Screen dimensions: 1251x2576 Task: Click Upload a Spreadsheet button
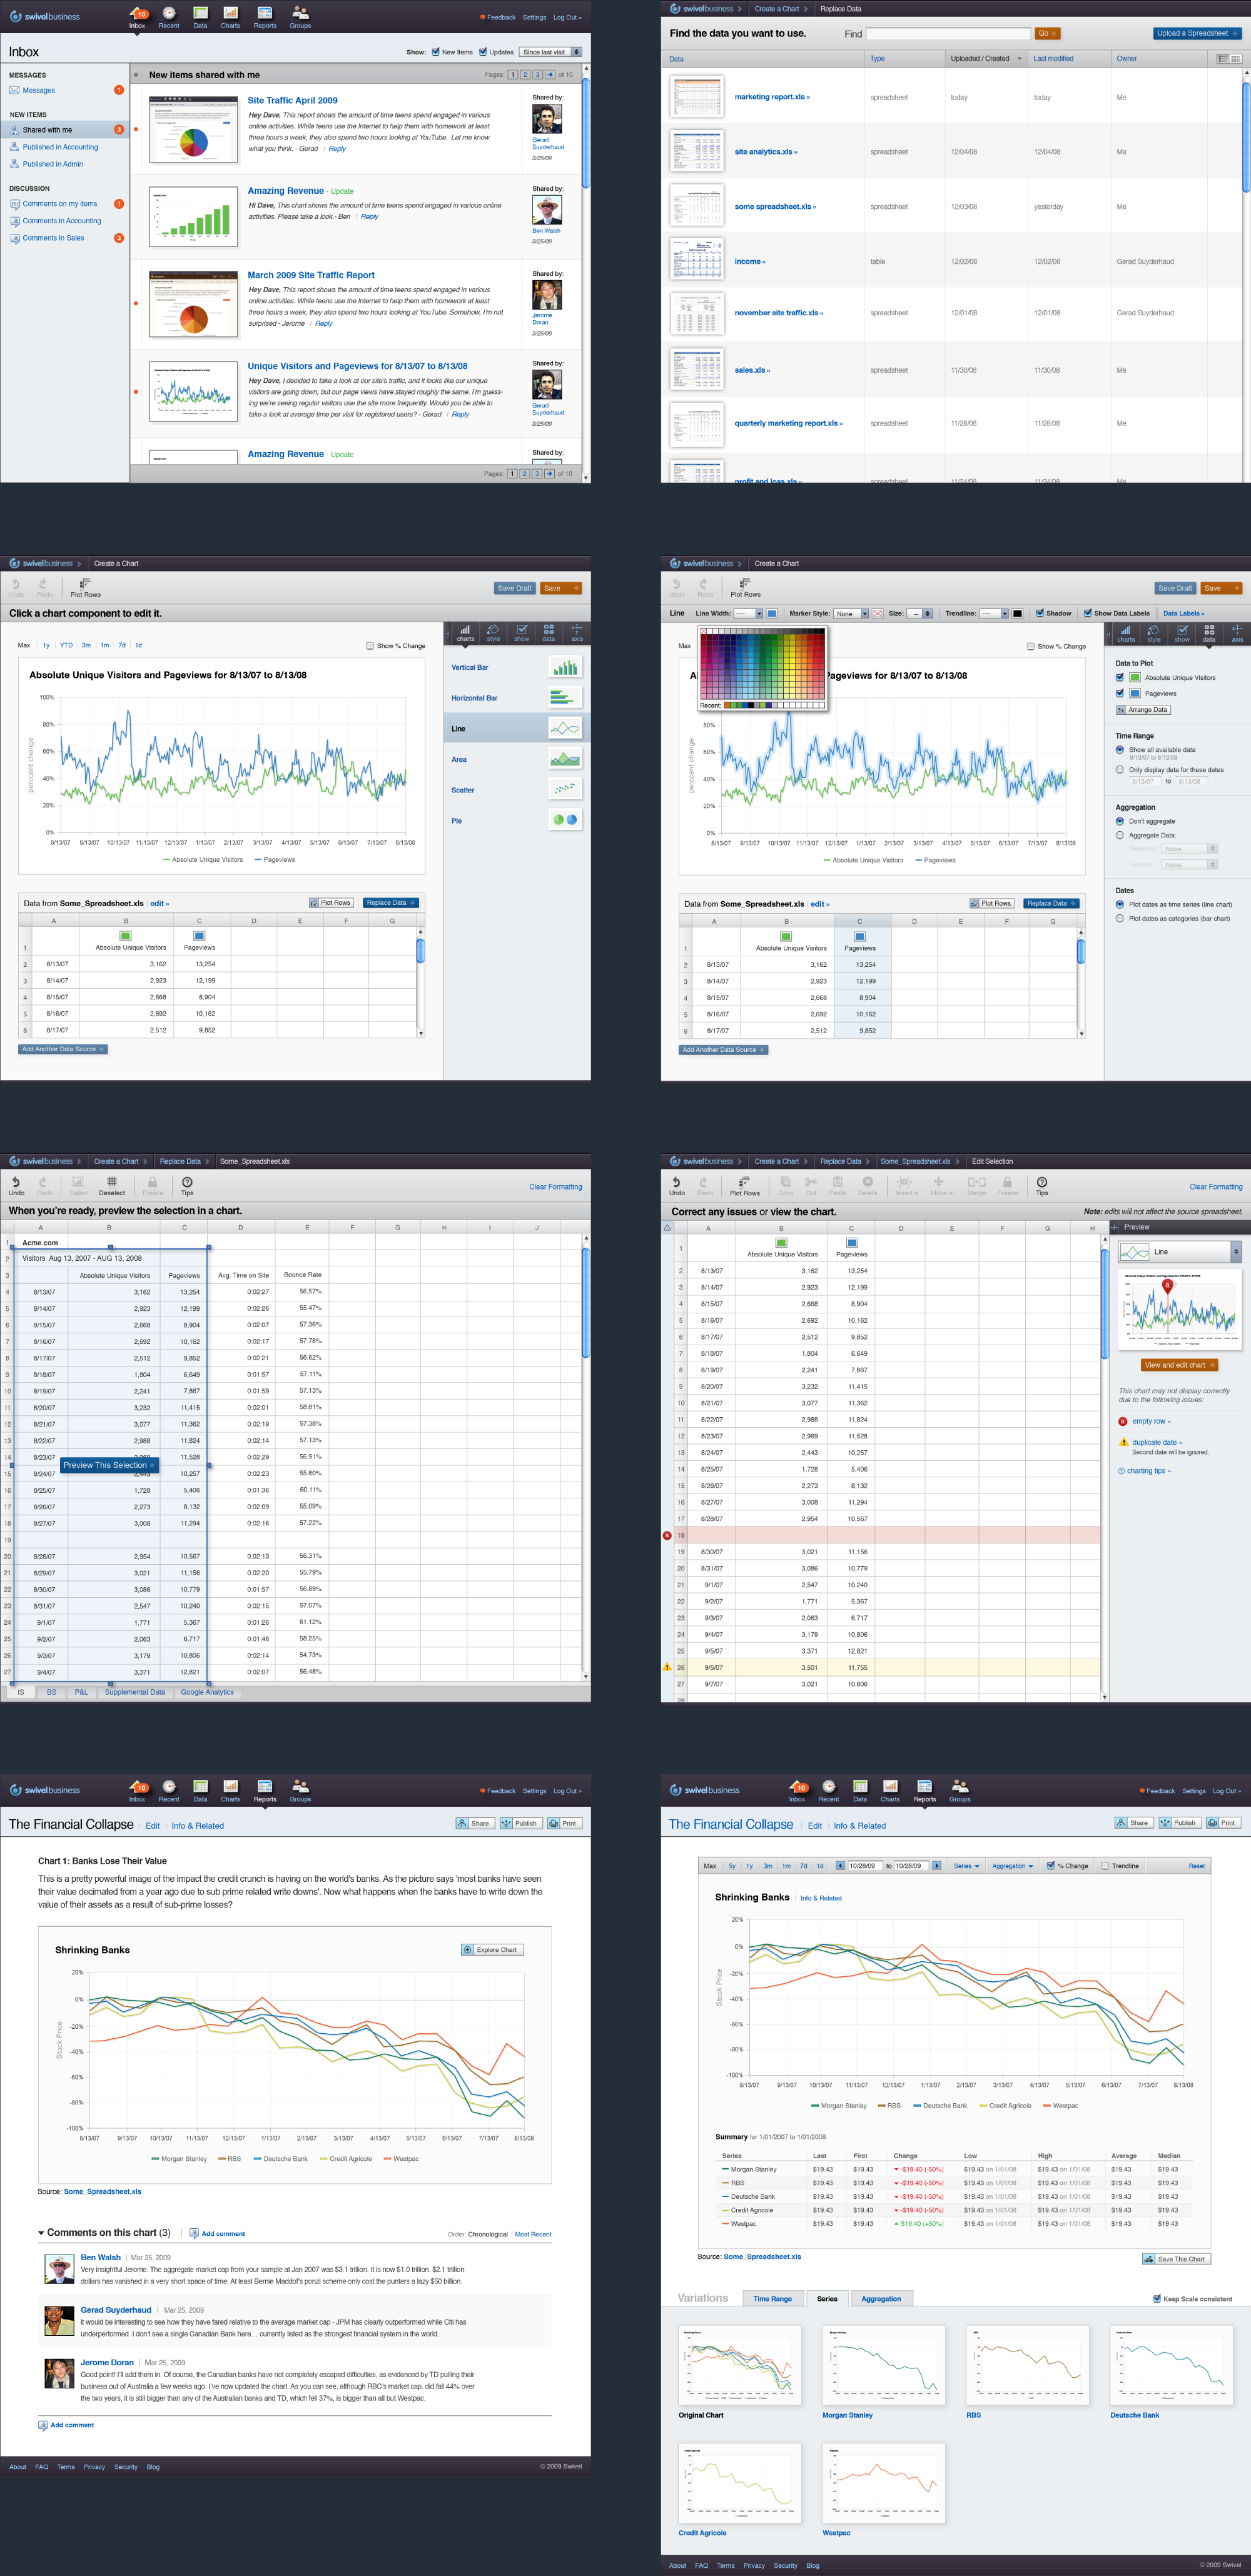[1197, 33]
